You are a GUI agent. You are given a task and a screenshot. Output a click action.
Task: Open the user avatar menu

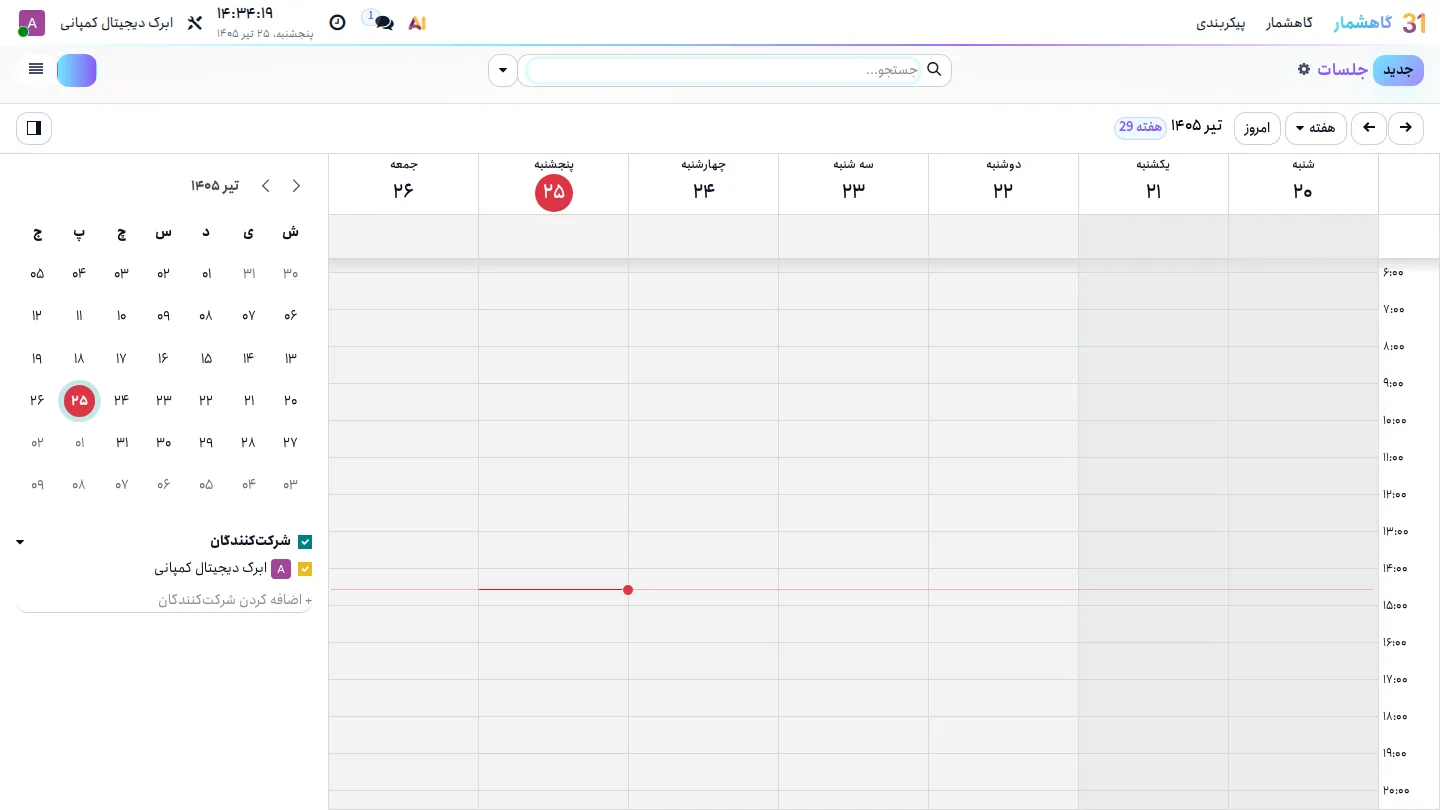tap(32, 23)
